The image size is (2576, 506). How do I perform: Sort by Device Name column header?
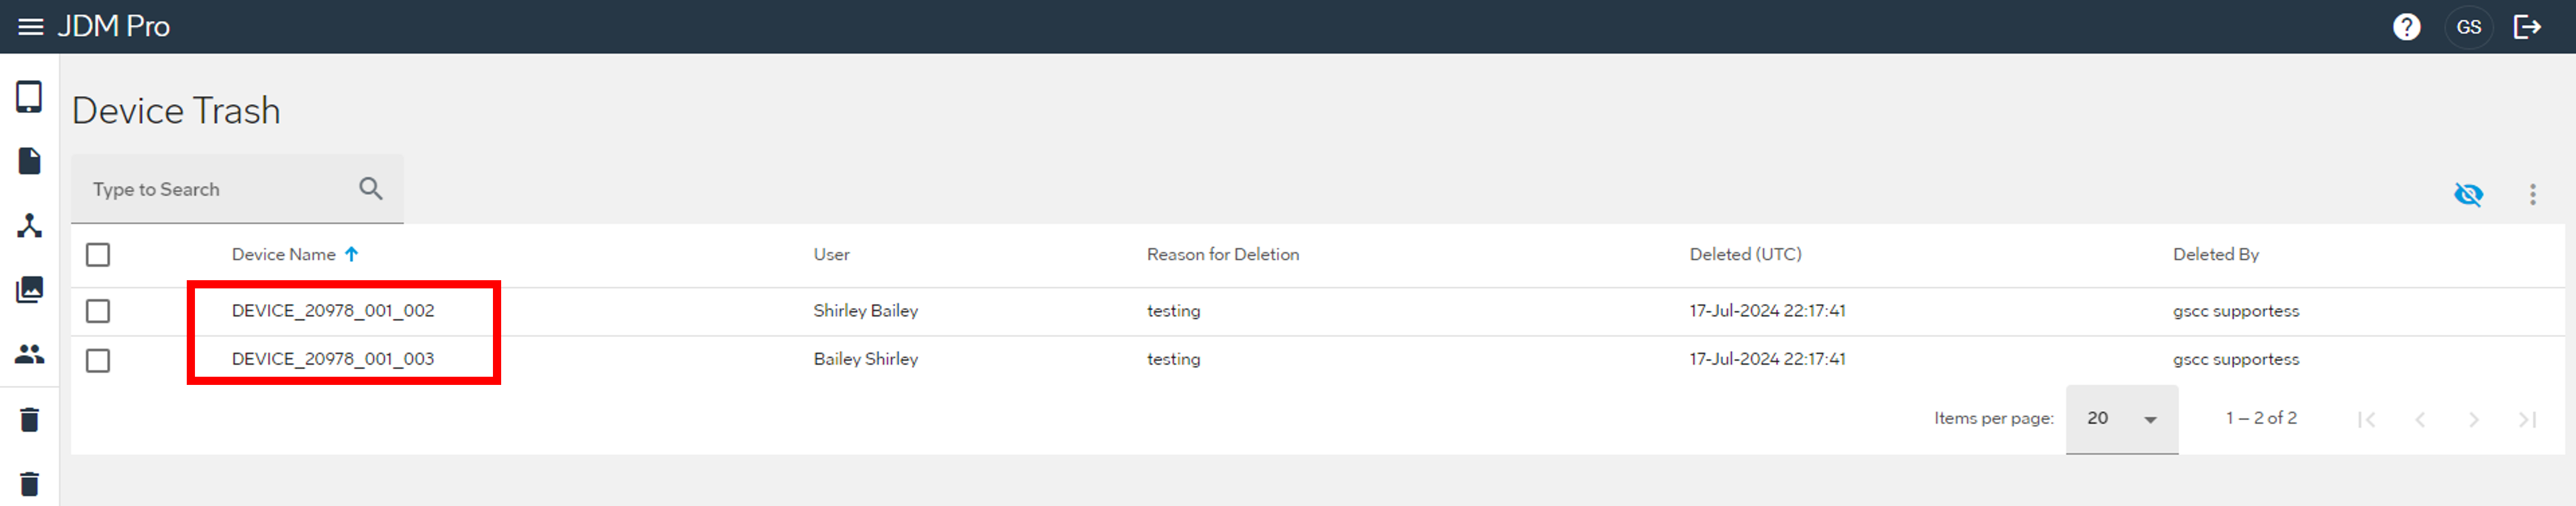pyautogui.click(x=284, y=255)
